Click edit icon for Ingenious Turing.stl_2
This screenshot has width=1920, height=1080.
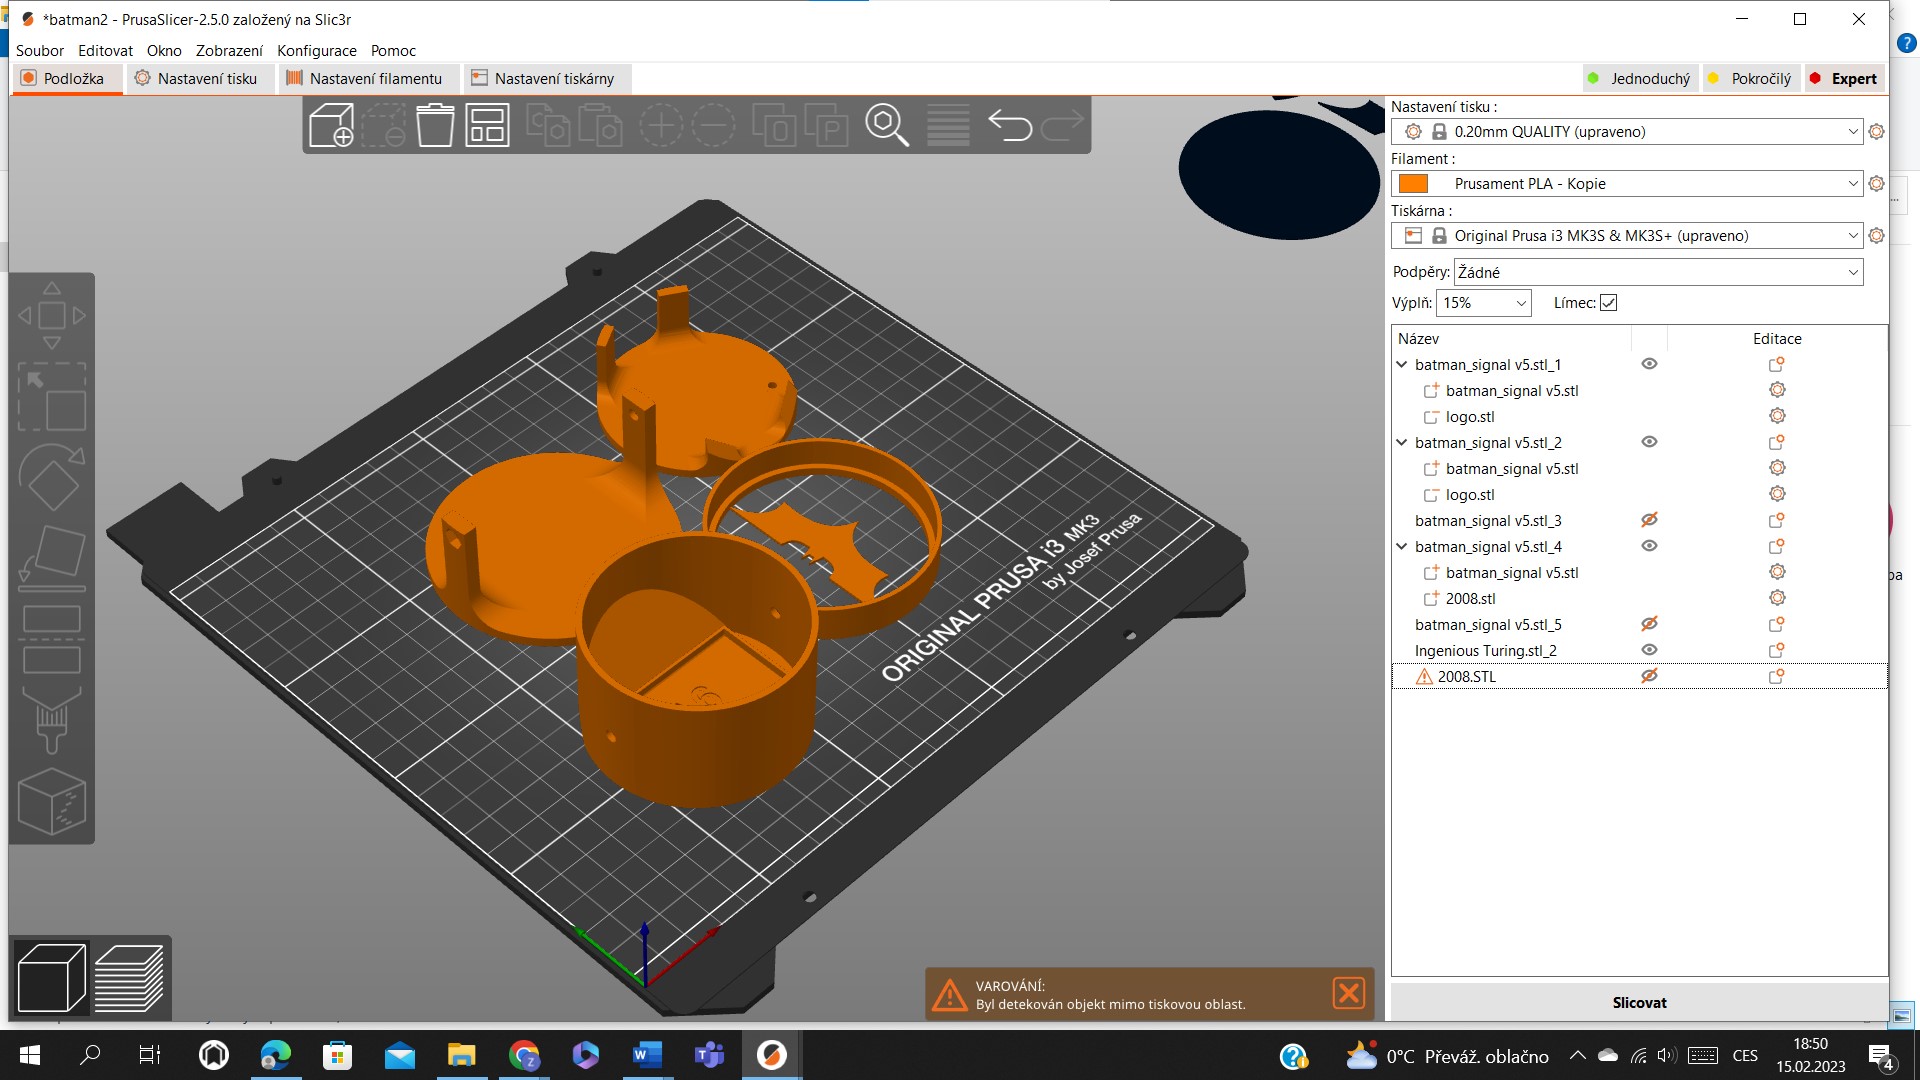click(1777, 651)
